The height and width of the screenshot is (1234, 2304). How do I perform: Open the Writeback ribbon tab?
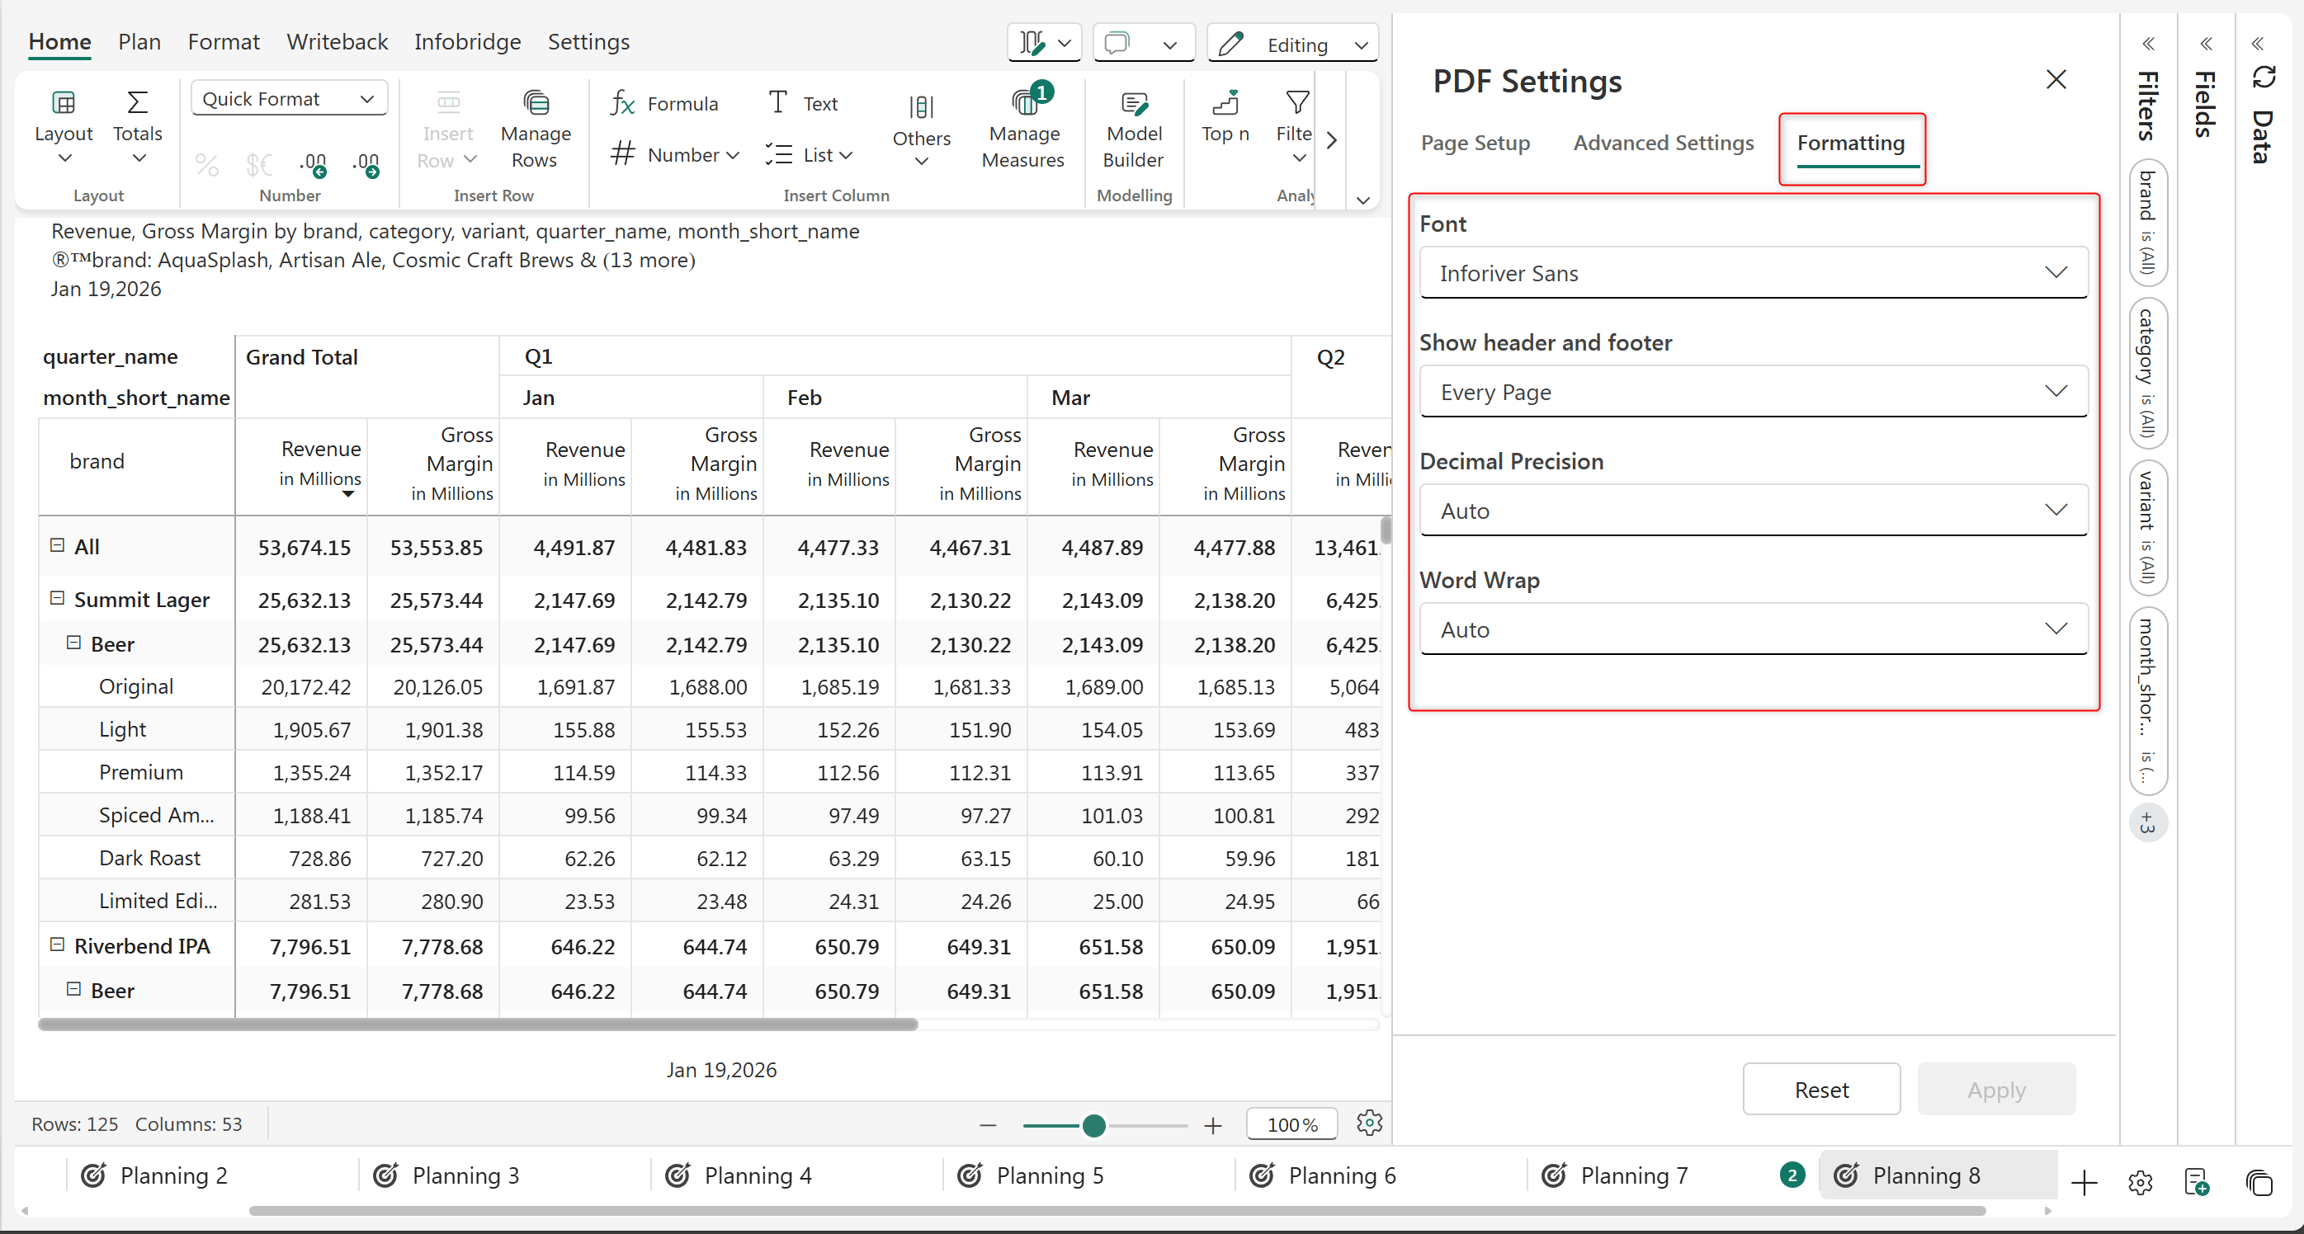tap(337, 42)
